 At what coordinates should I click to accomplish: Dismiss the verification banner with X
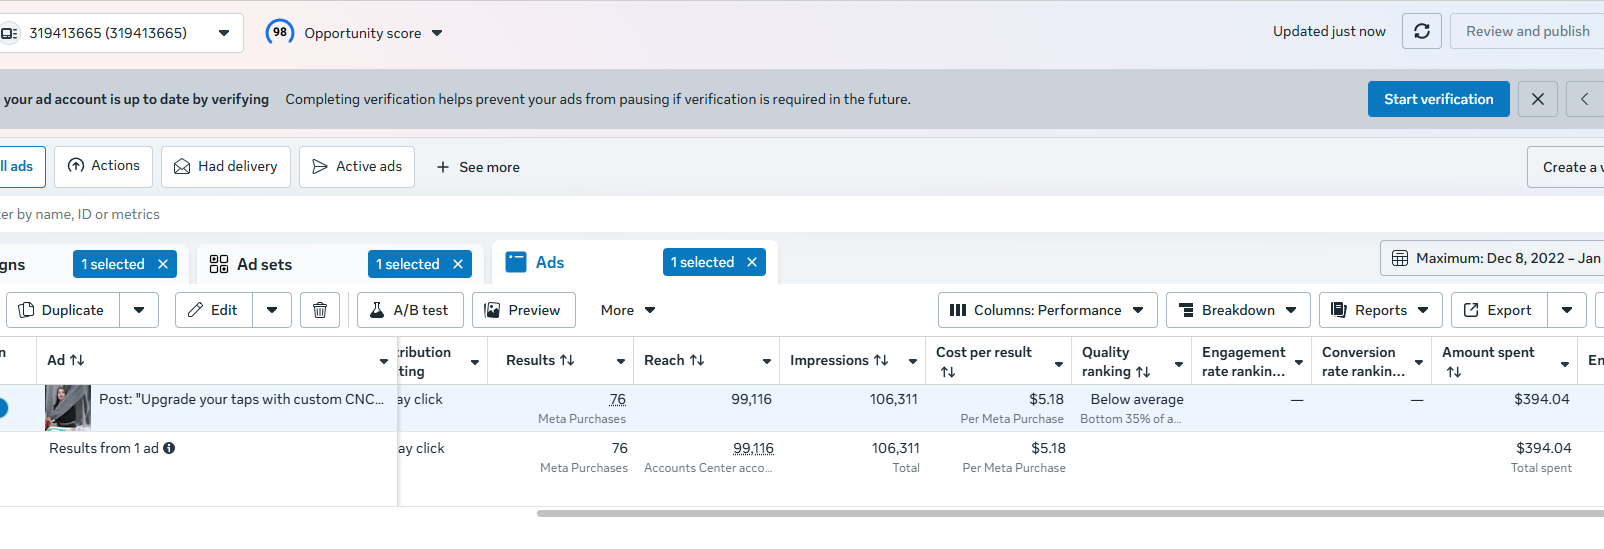[x=1537, y=99]
